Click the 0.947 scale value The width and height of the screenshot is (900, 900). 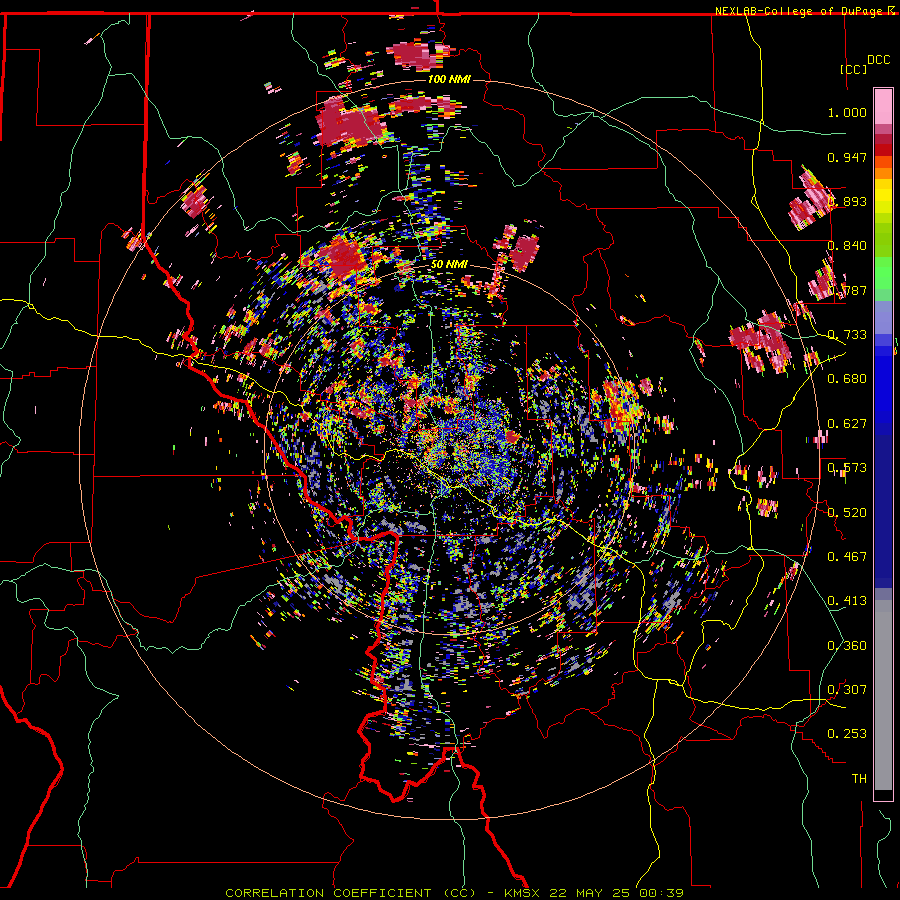click(x=847, y=157)
